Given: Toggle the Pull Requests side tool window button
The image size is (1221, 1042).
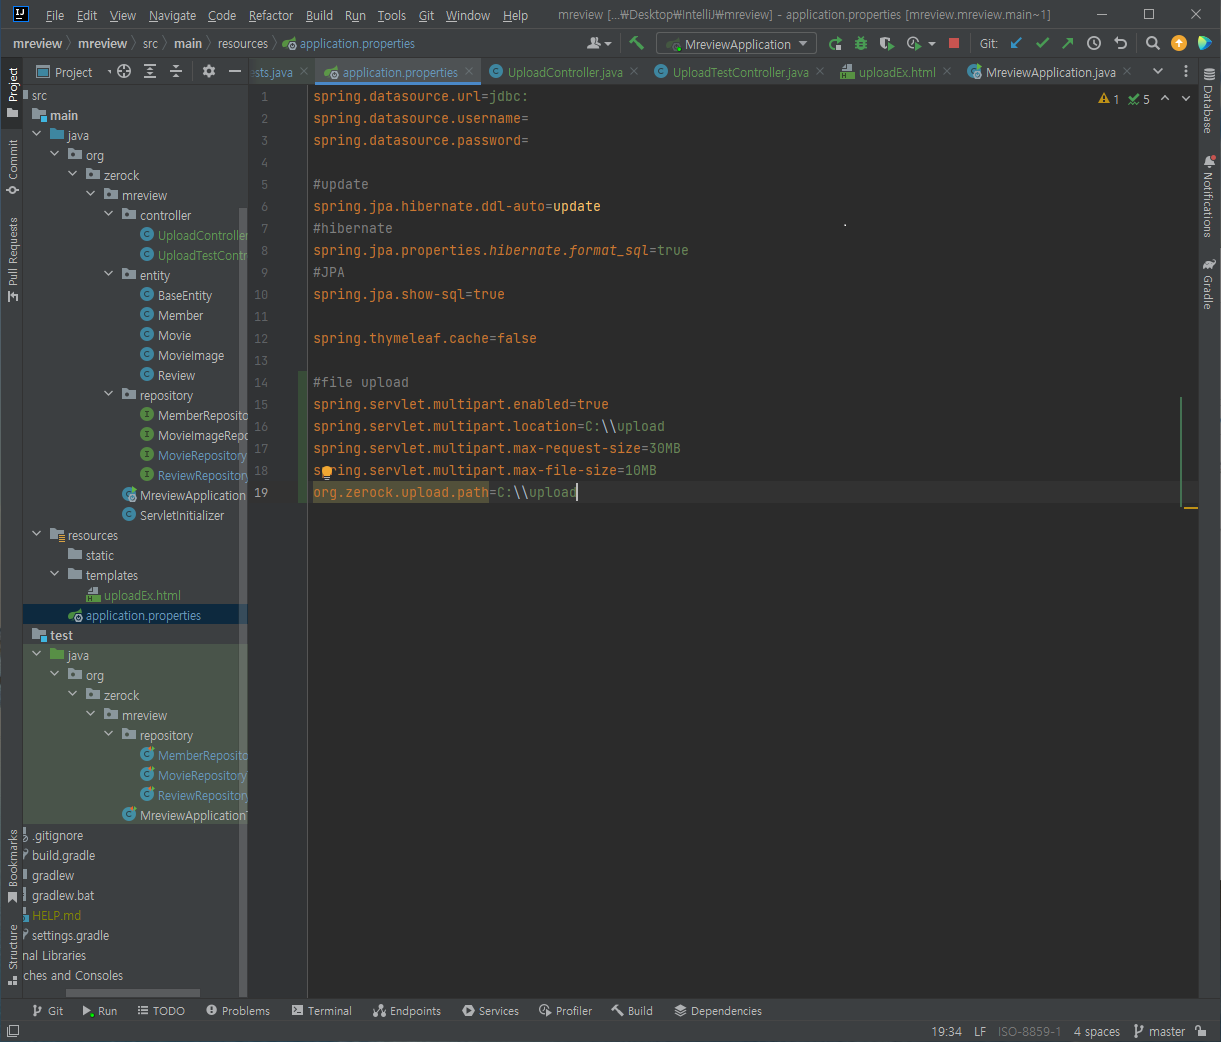Looking at the screenshot, I should point(13,260).
